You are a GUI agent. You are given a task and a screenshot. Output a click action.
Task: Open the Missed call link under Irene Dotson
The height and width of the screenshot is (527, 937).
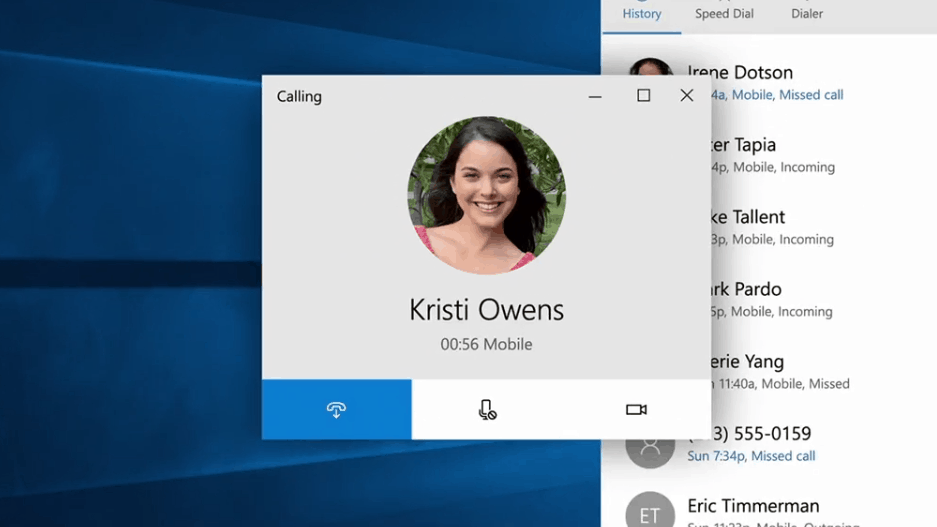click(811, 95)
